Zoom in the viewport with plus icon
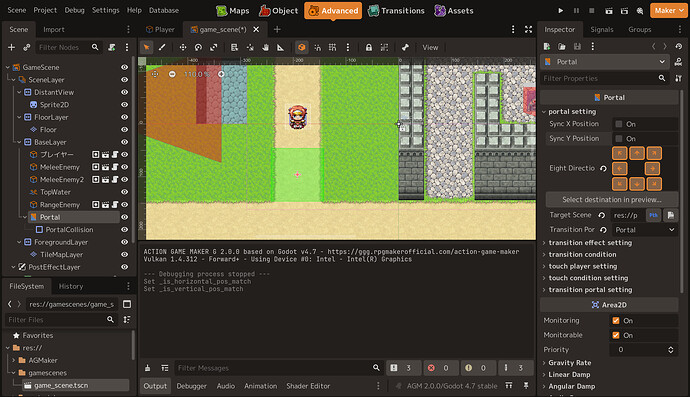The image size is (690, 397). pyautogui.click(x=221, y=74)
